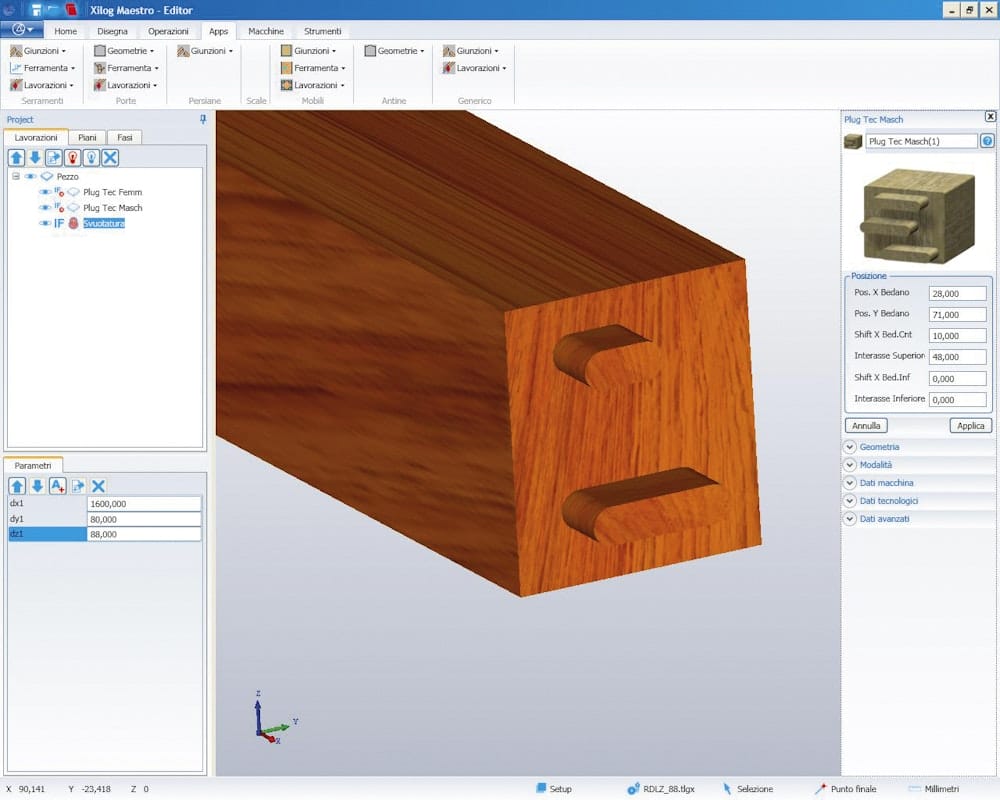
Task: Toggle visibility eye of Svuotatura
Action: 44,224
